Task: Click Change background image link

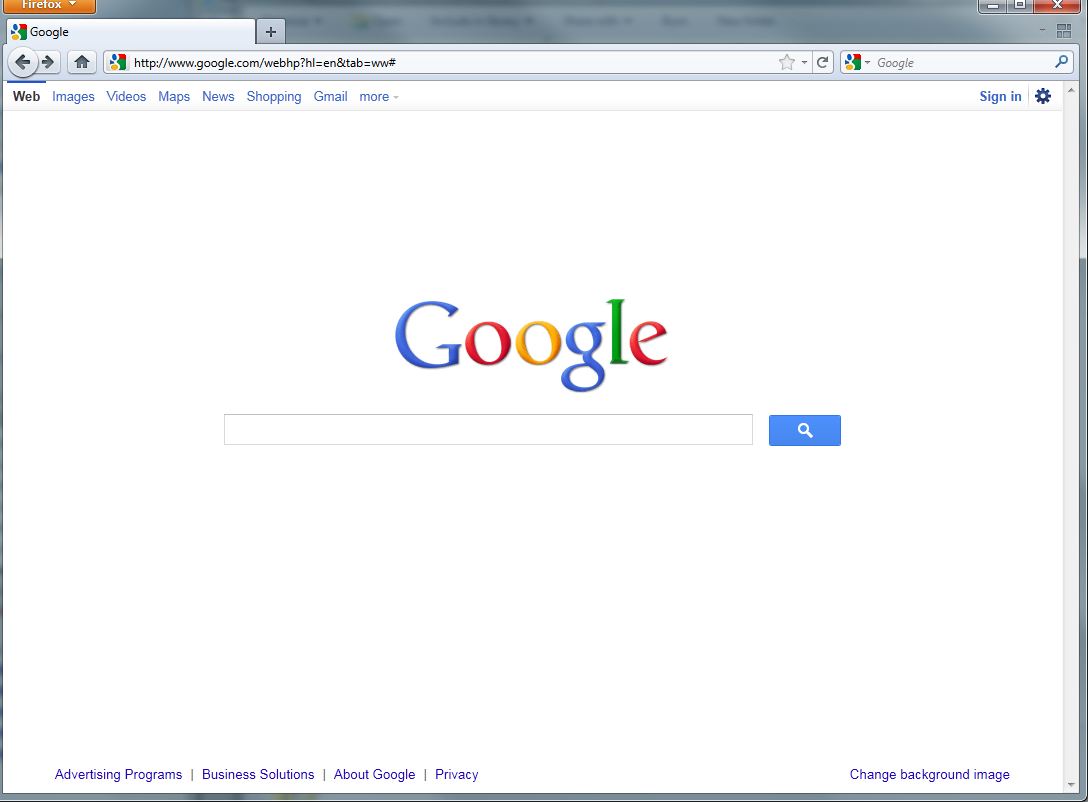Action: (x=930, y=774)
